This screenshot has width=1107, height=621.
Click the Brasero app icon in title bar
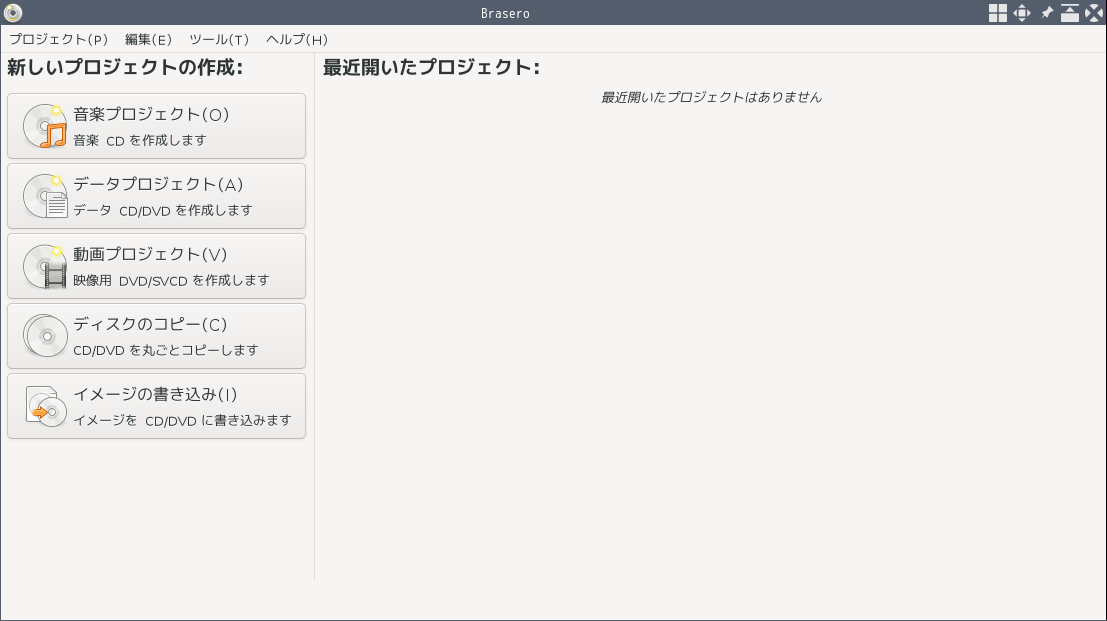[x=13, y=13]
